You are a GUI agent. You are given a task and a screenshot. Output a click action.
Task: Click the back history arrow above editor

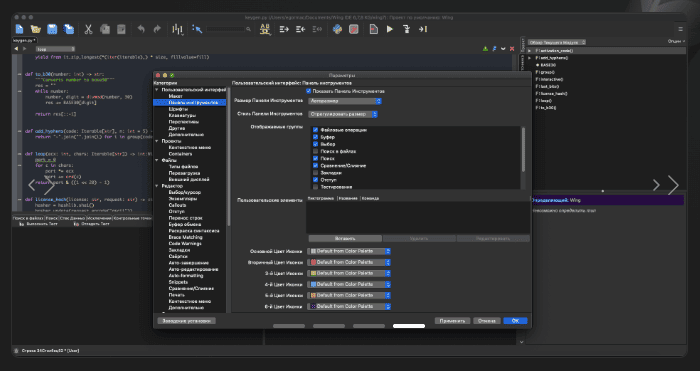click(16, 49)
